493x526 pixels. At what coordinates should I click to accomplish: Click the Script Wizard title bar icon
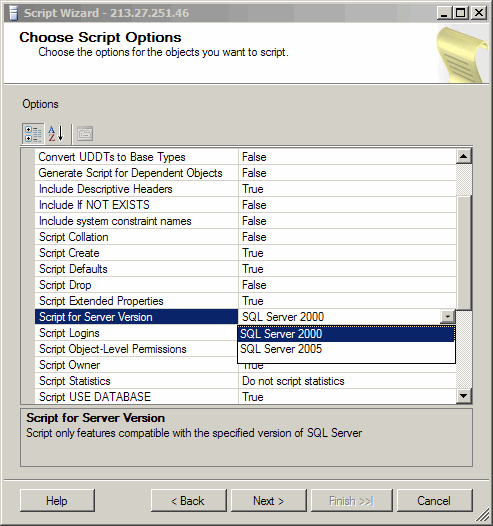13,13
